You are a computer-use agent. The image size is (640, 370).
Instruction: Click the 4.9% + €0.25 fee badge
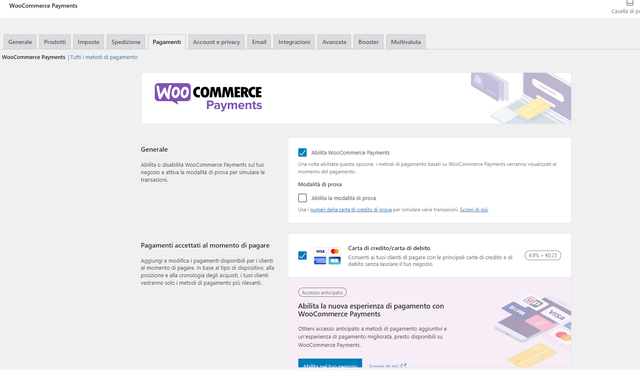pyautogui.click(x=542, y=255)
